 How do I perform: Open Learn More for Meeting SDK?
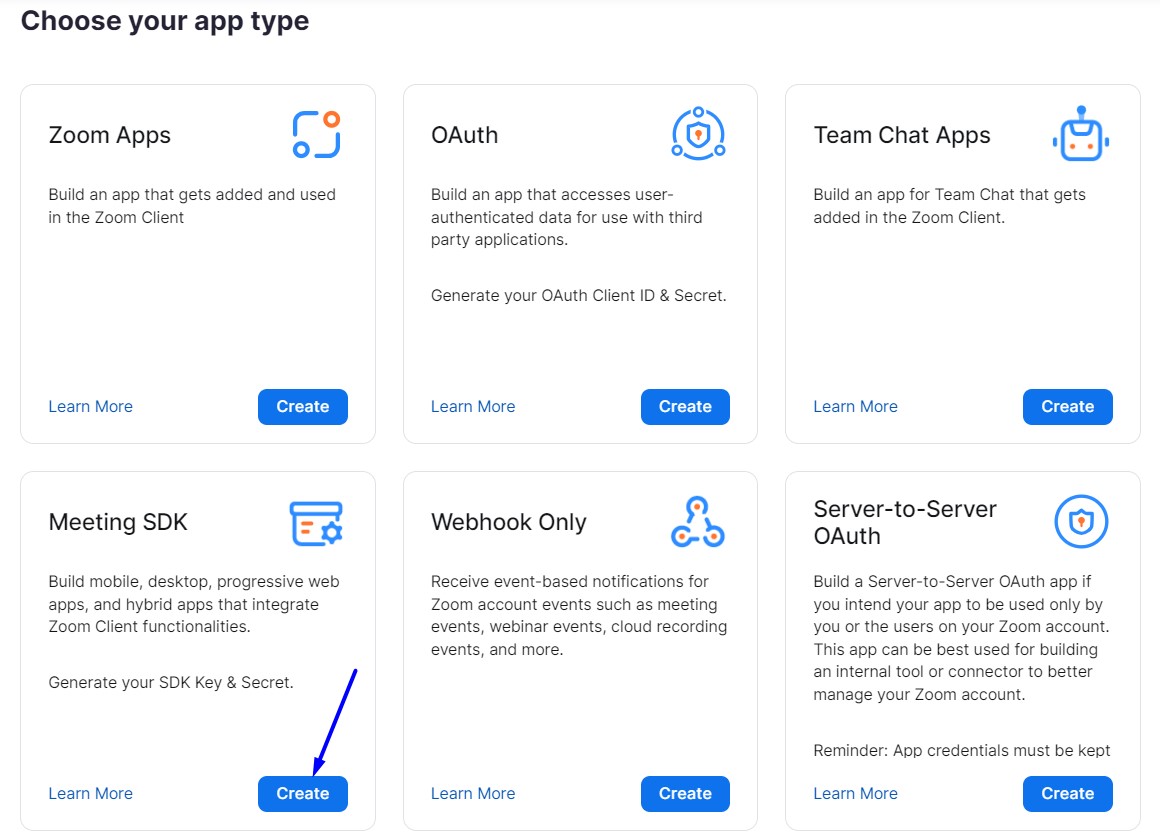[90, 793]
